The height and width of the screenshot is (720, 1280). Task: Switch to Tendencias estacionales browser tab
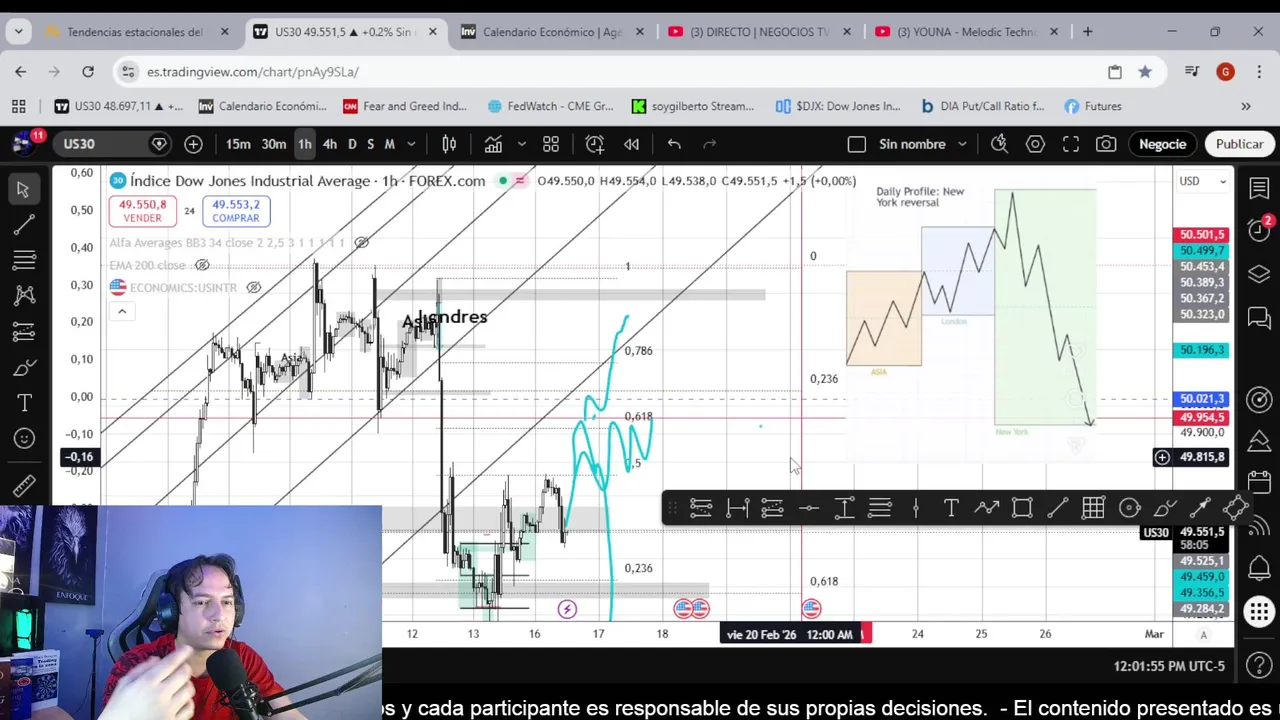coord(135,32)
